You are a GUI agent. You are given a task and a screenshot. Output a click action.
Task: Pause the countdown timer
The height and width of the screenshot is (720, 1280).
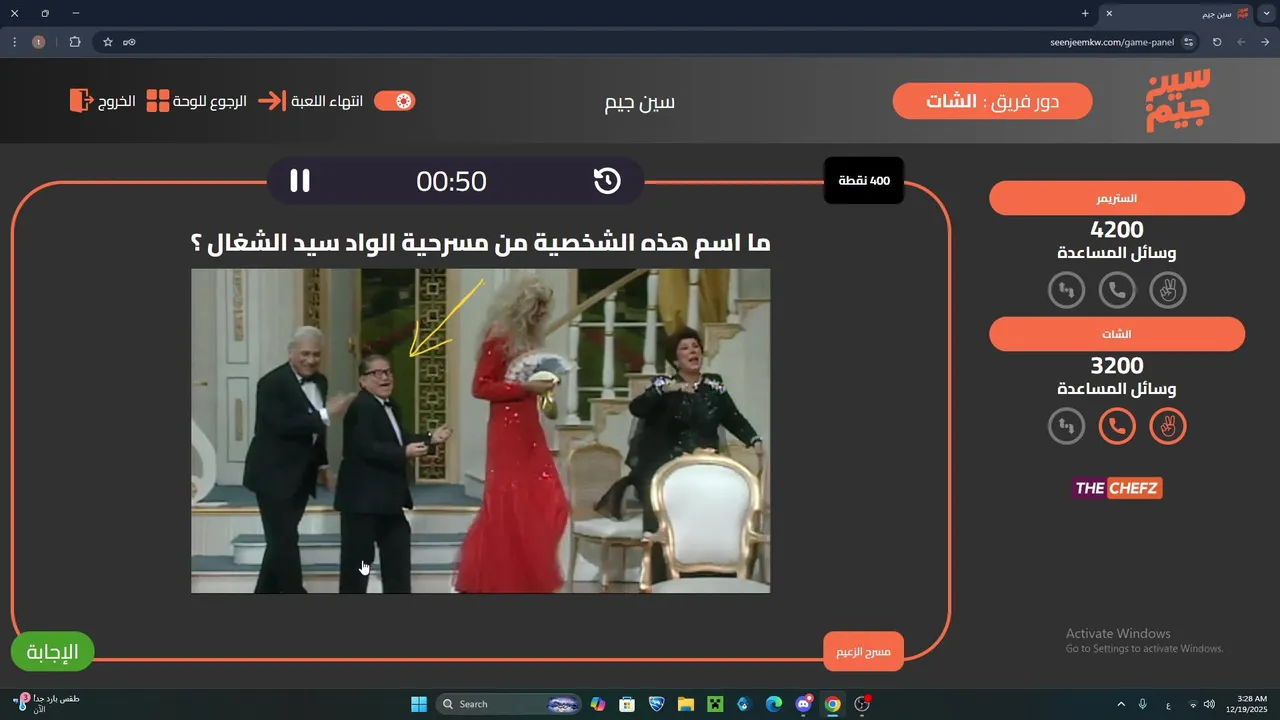[300, 181]
